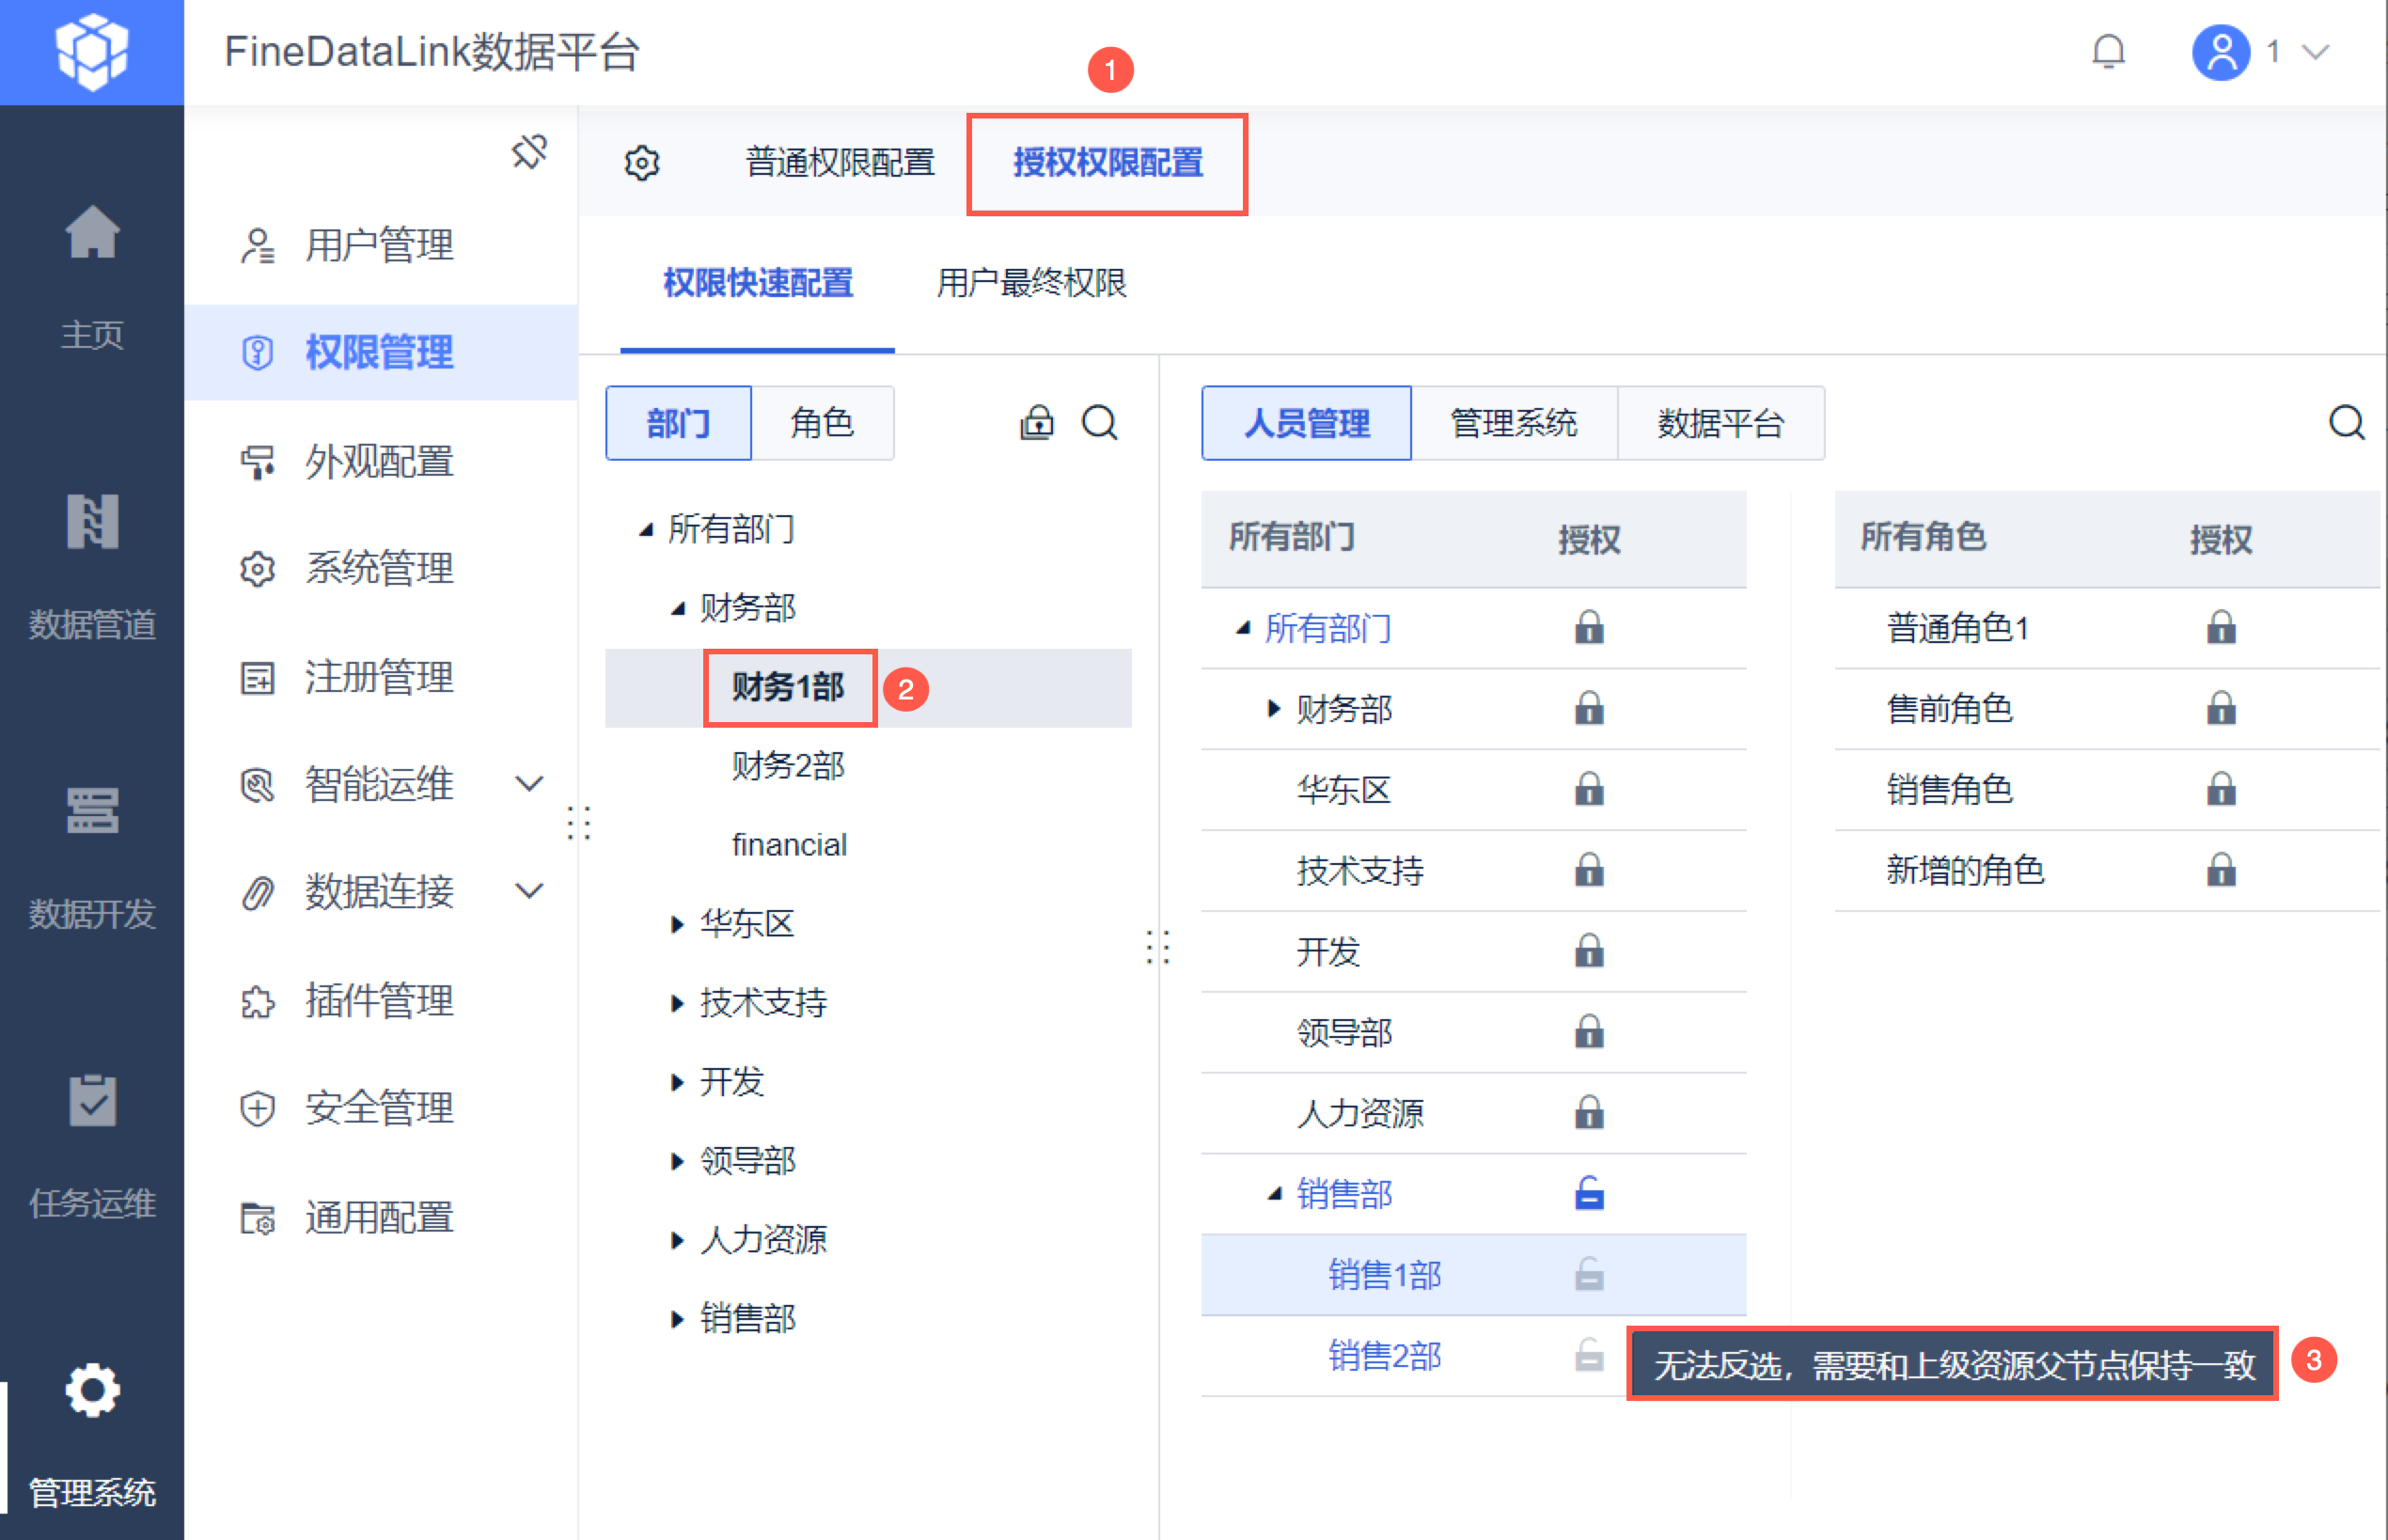Toggle the lock for 普通角色1 role
This screenshot has height=1540, width=2388.
click(x=2220, y=628)
